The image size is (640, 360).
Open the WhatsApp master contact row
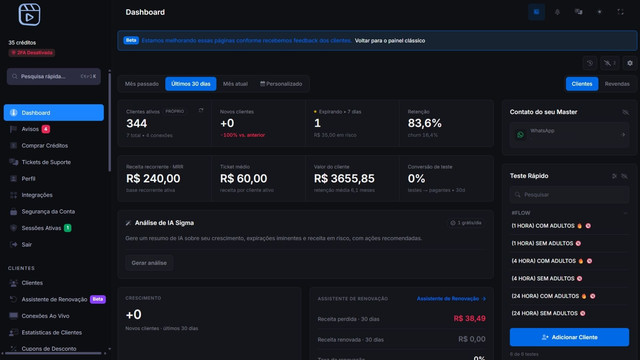[569, 134]
